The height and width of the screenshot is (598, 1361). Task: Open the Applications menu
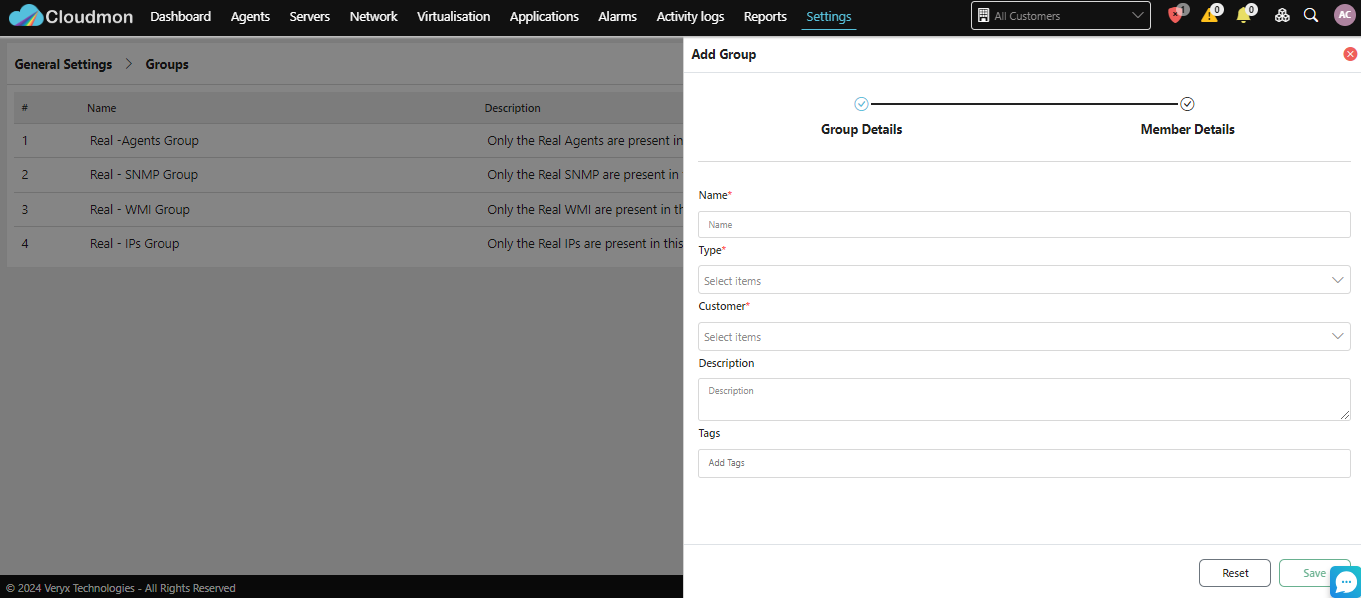pyautogui.click(x=544, y=16)
